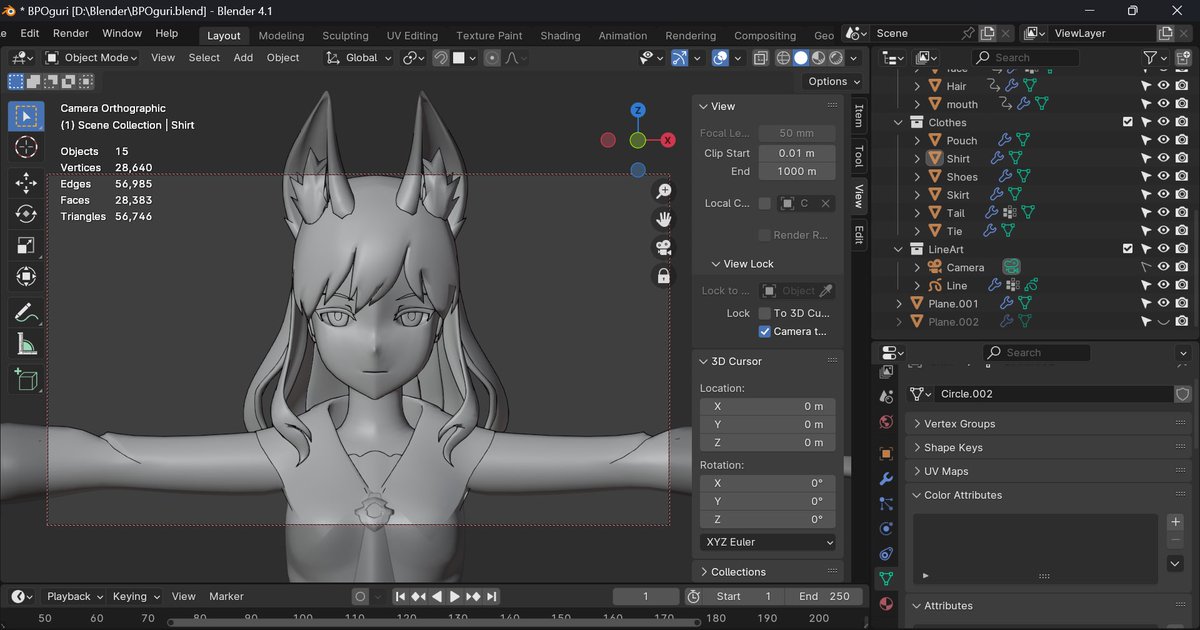Switch to solid viewport shading
The width and height of the screenshot is (1200, 630).
[x=801, y=58]
